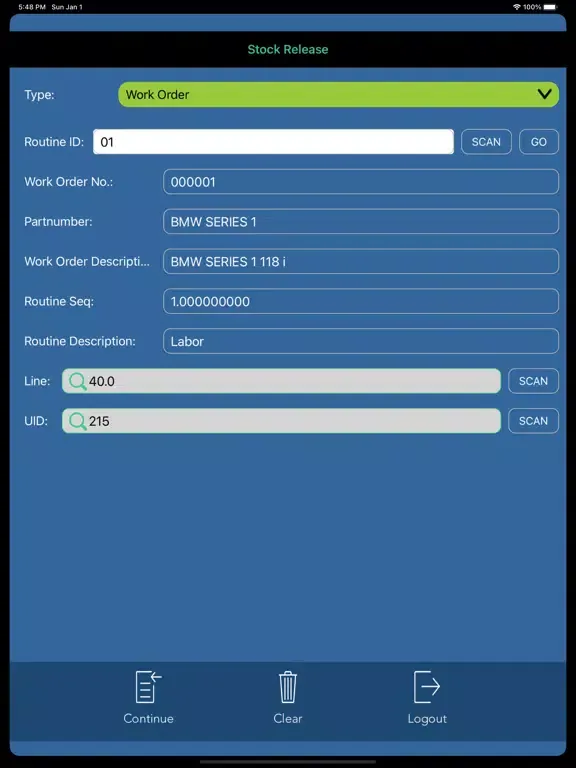Tap the Type: label
Image resolution: width=576 pixels, height=768 pixels.
pos(40,95)
